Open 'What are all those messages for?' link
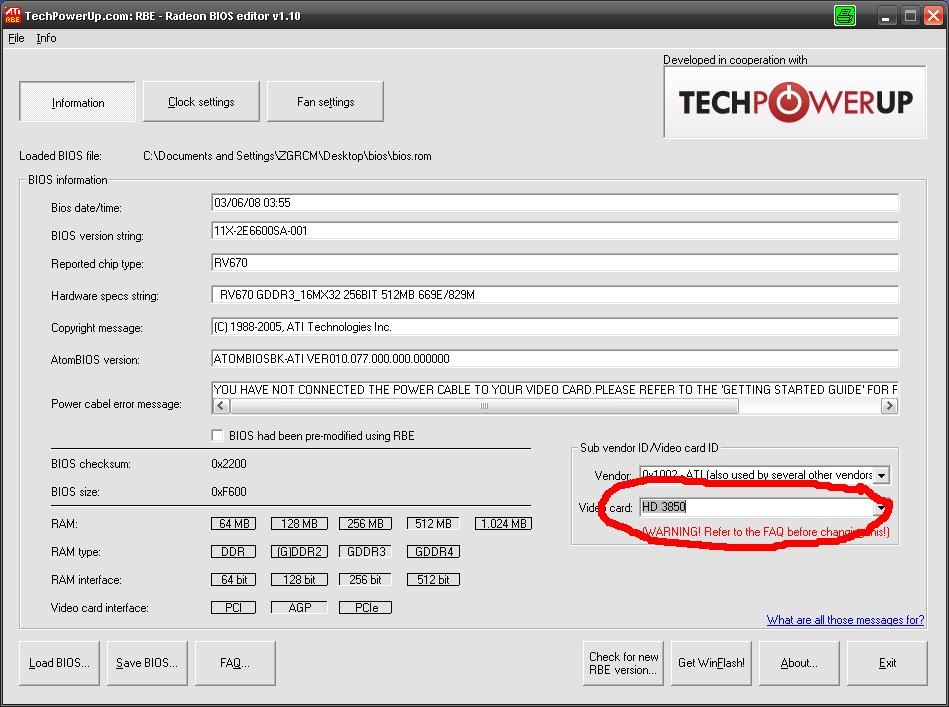Image resolution: width=949 pixels, height=707 pixels. [845, 620]
